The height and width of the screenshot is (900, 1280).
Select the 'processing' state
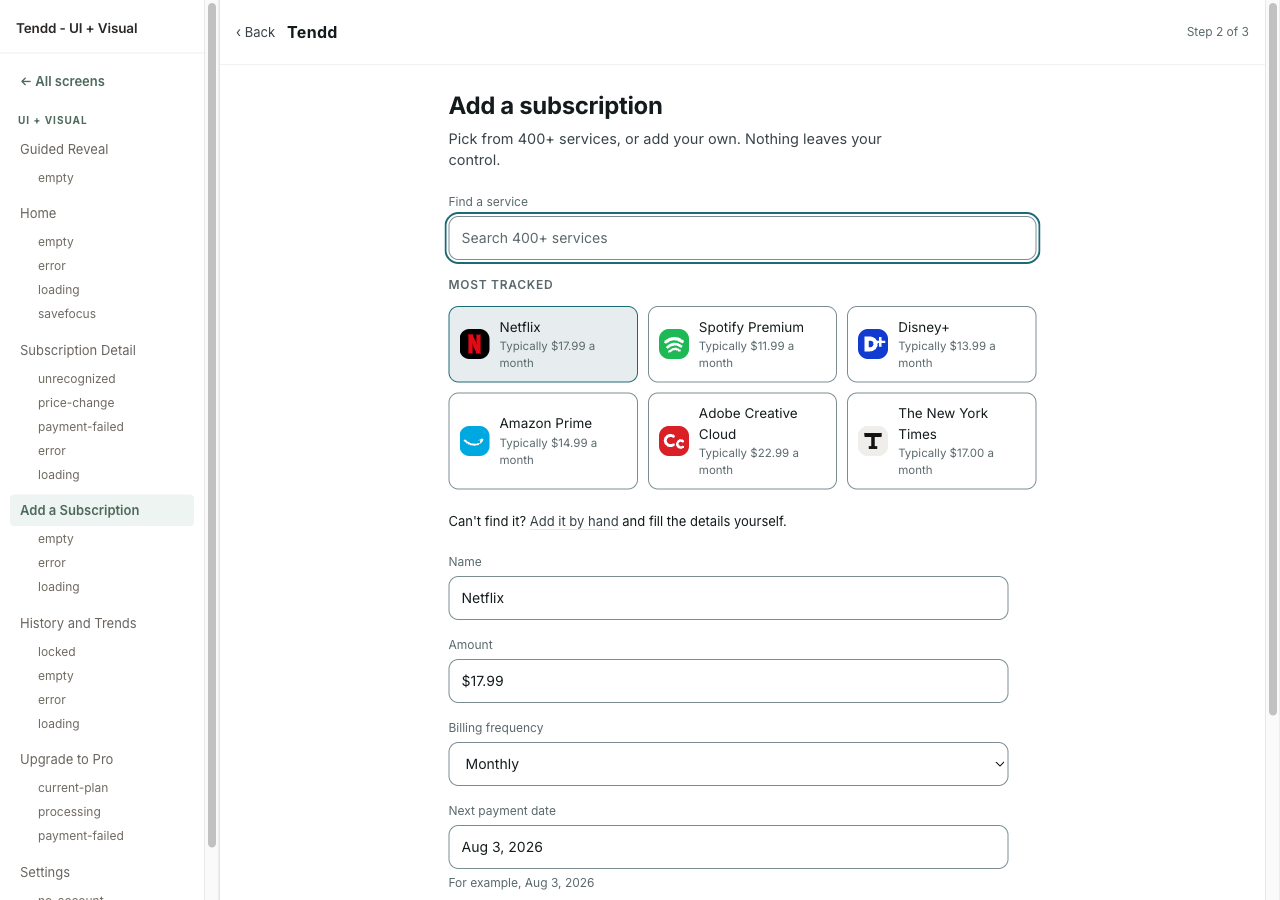pos(69,812)
